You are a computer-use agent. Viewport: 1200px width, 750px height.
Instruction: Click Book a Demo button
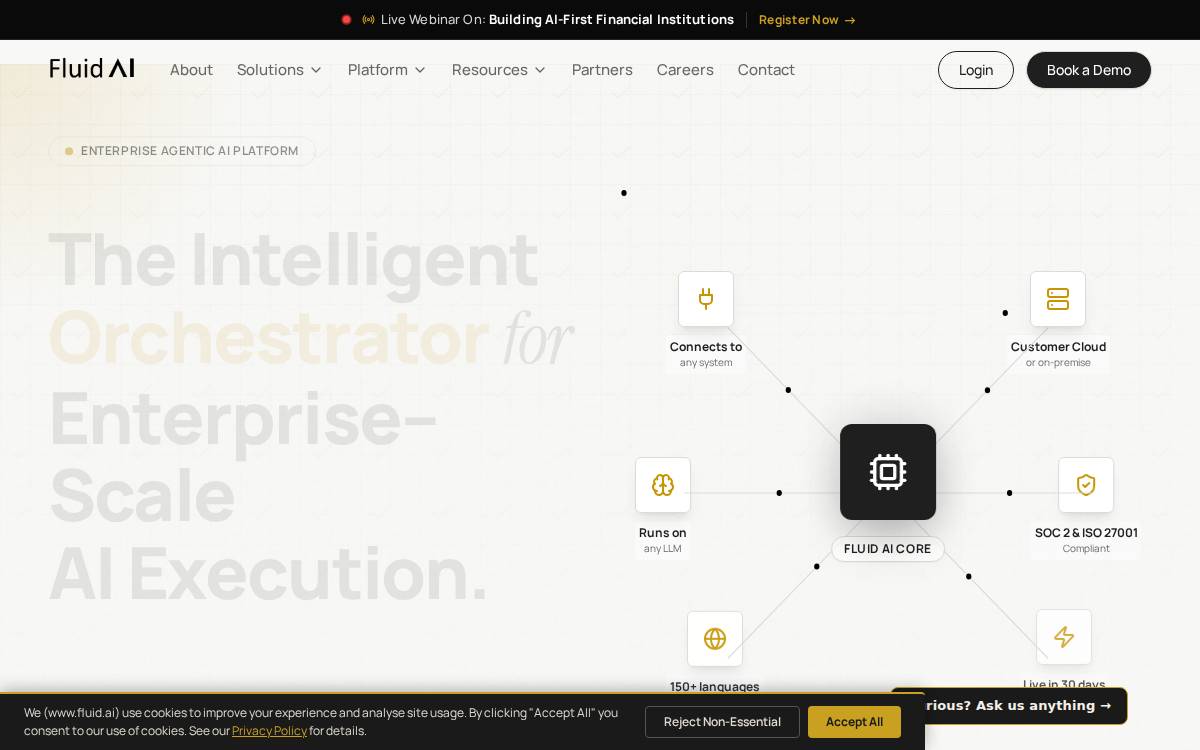point(1089,70)
